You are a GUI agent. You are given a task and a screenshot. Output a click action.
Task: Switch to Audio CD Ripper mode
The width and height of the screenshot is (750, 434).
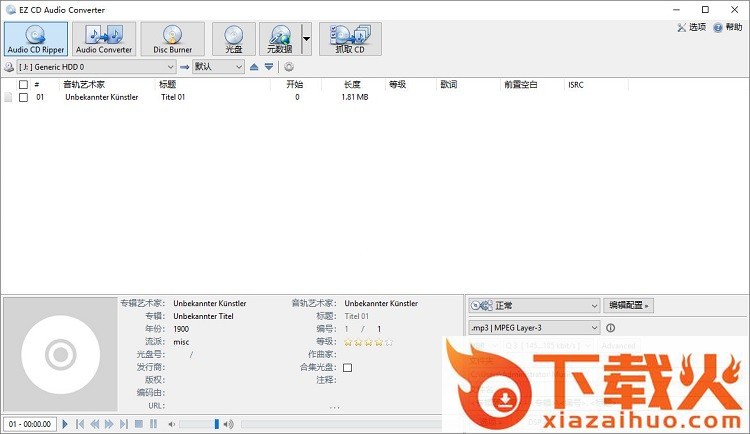click(36, 39)
